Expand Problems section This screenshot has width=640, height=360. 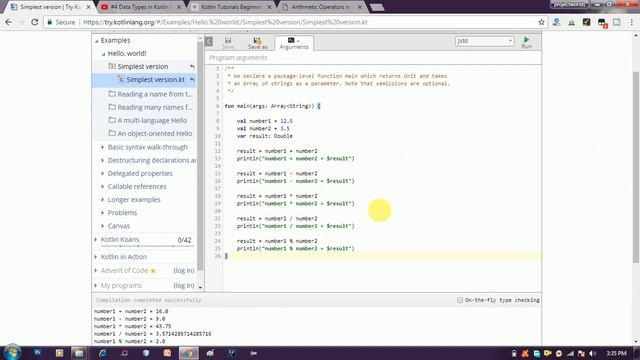pyautogui.click(x=102, y=213)
